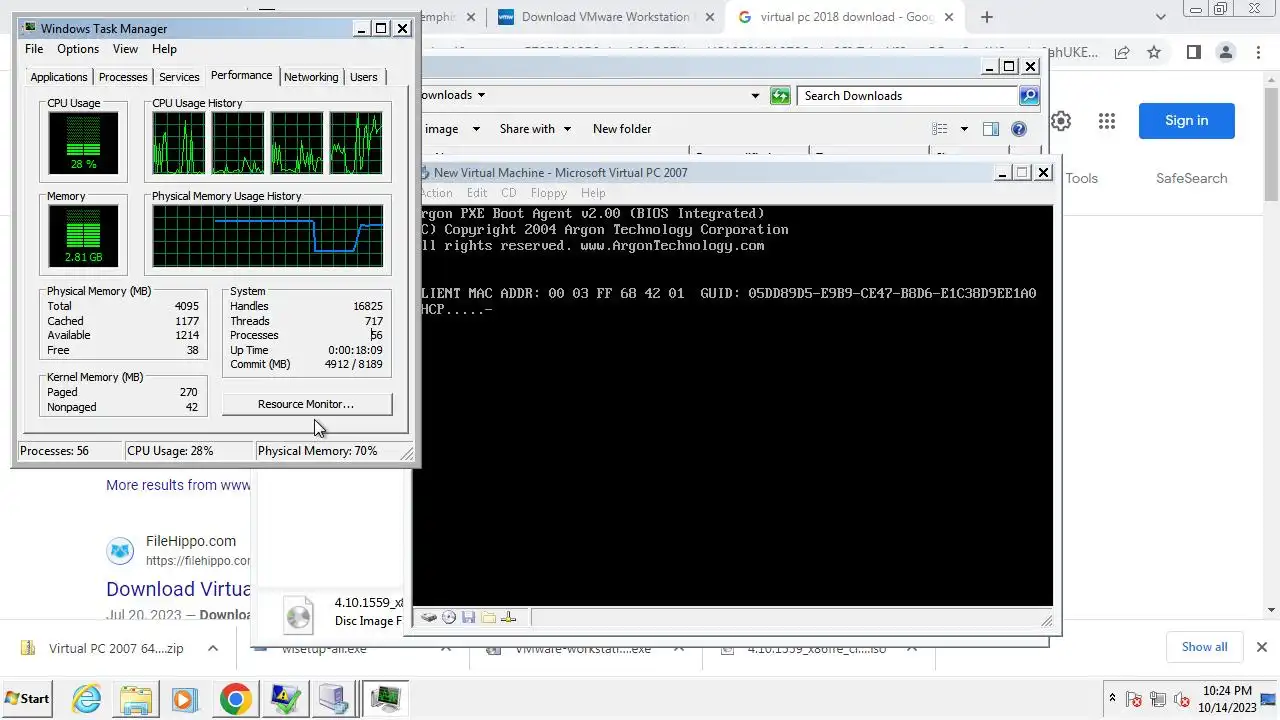Screen dimensions: 1280x720
Task: Switch to the Networking tab
Action: click(x=311, y=77)
